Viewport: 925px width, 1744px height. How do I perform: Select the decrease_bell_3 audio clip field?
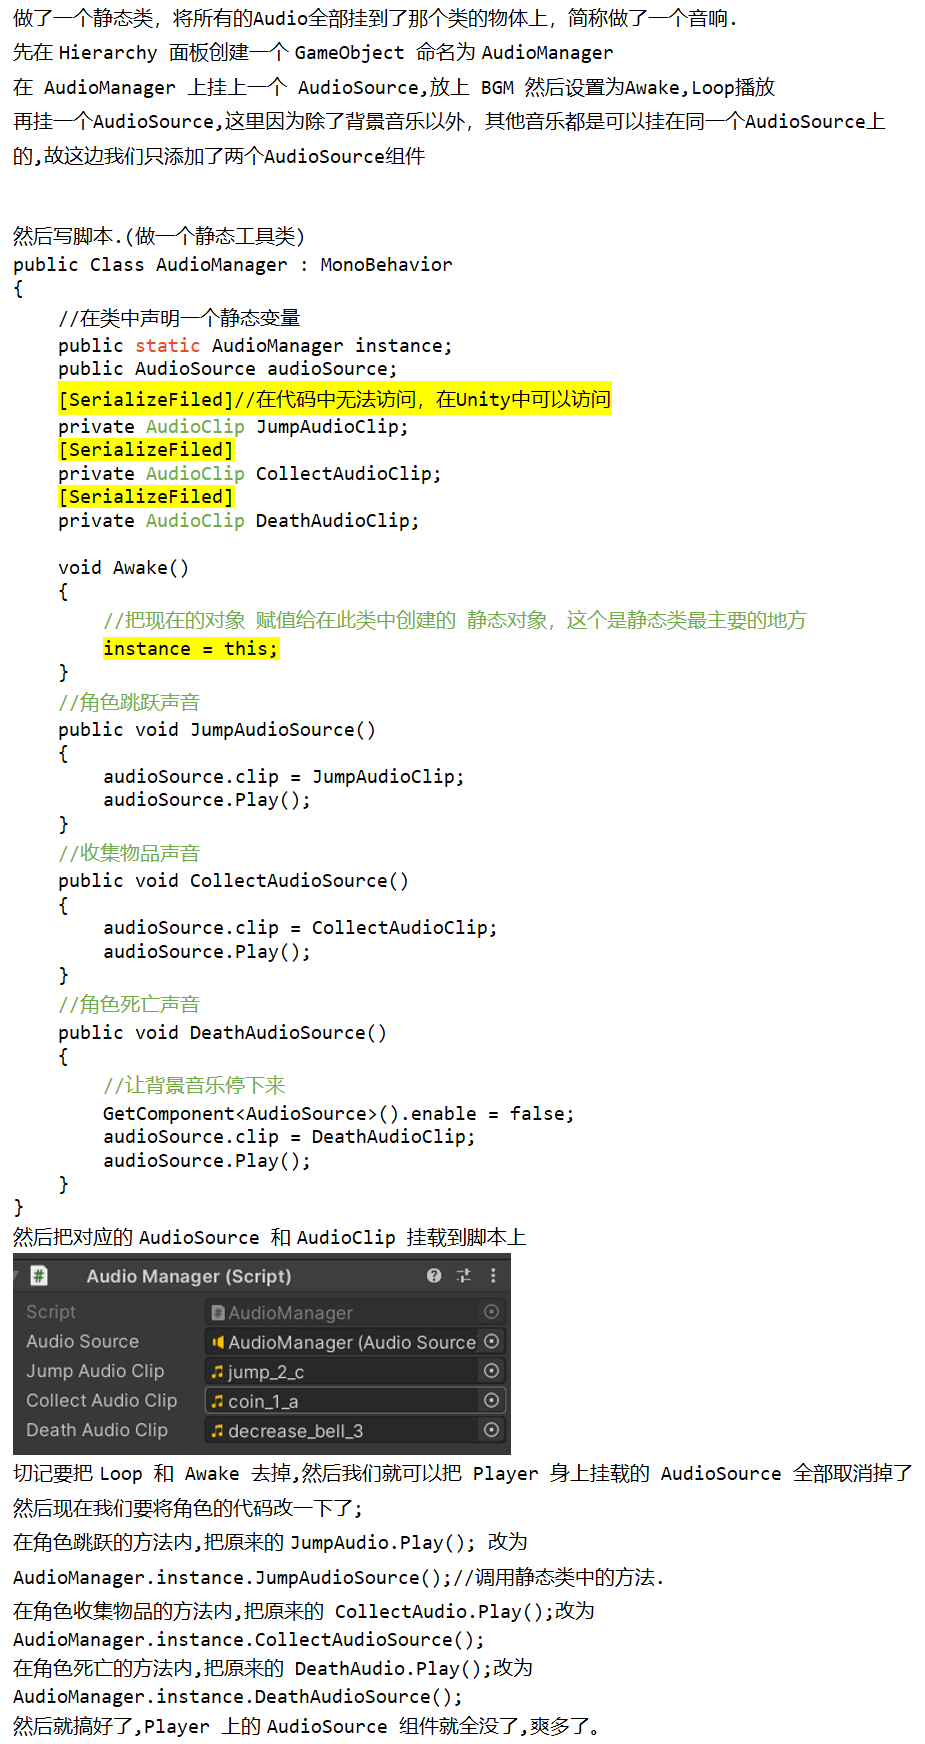coord(355,1430)
